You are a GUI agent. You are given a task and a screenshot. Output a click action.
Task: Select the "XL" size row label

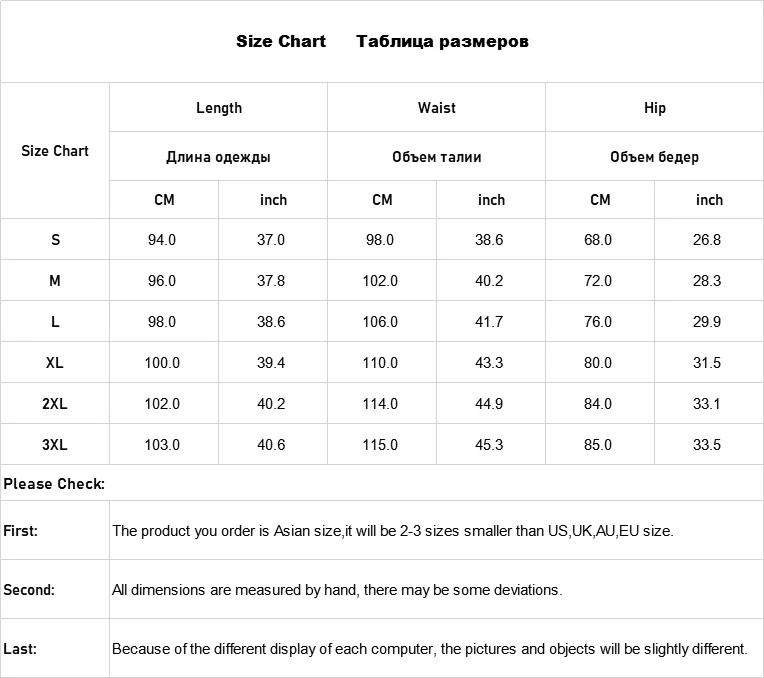coord(55,363)
